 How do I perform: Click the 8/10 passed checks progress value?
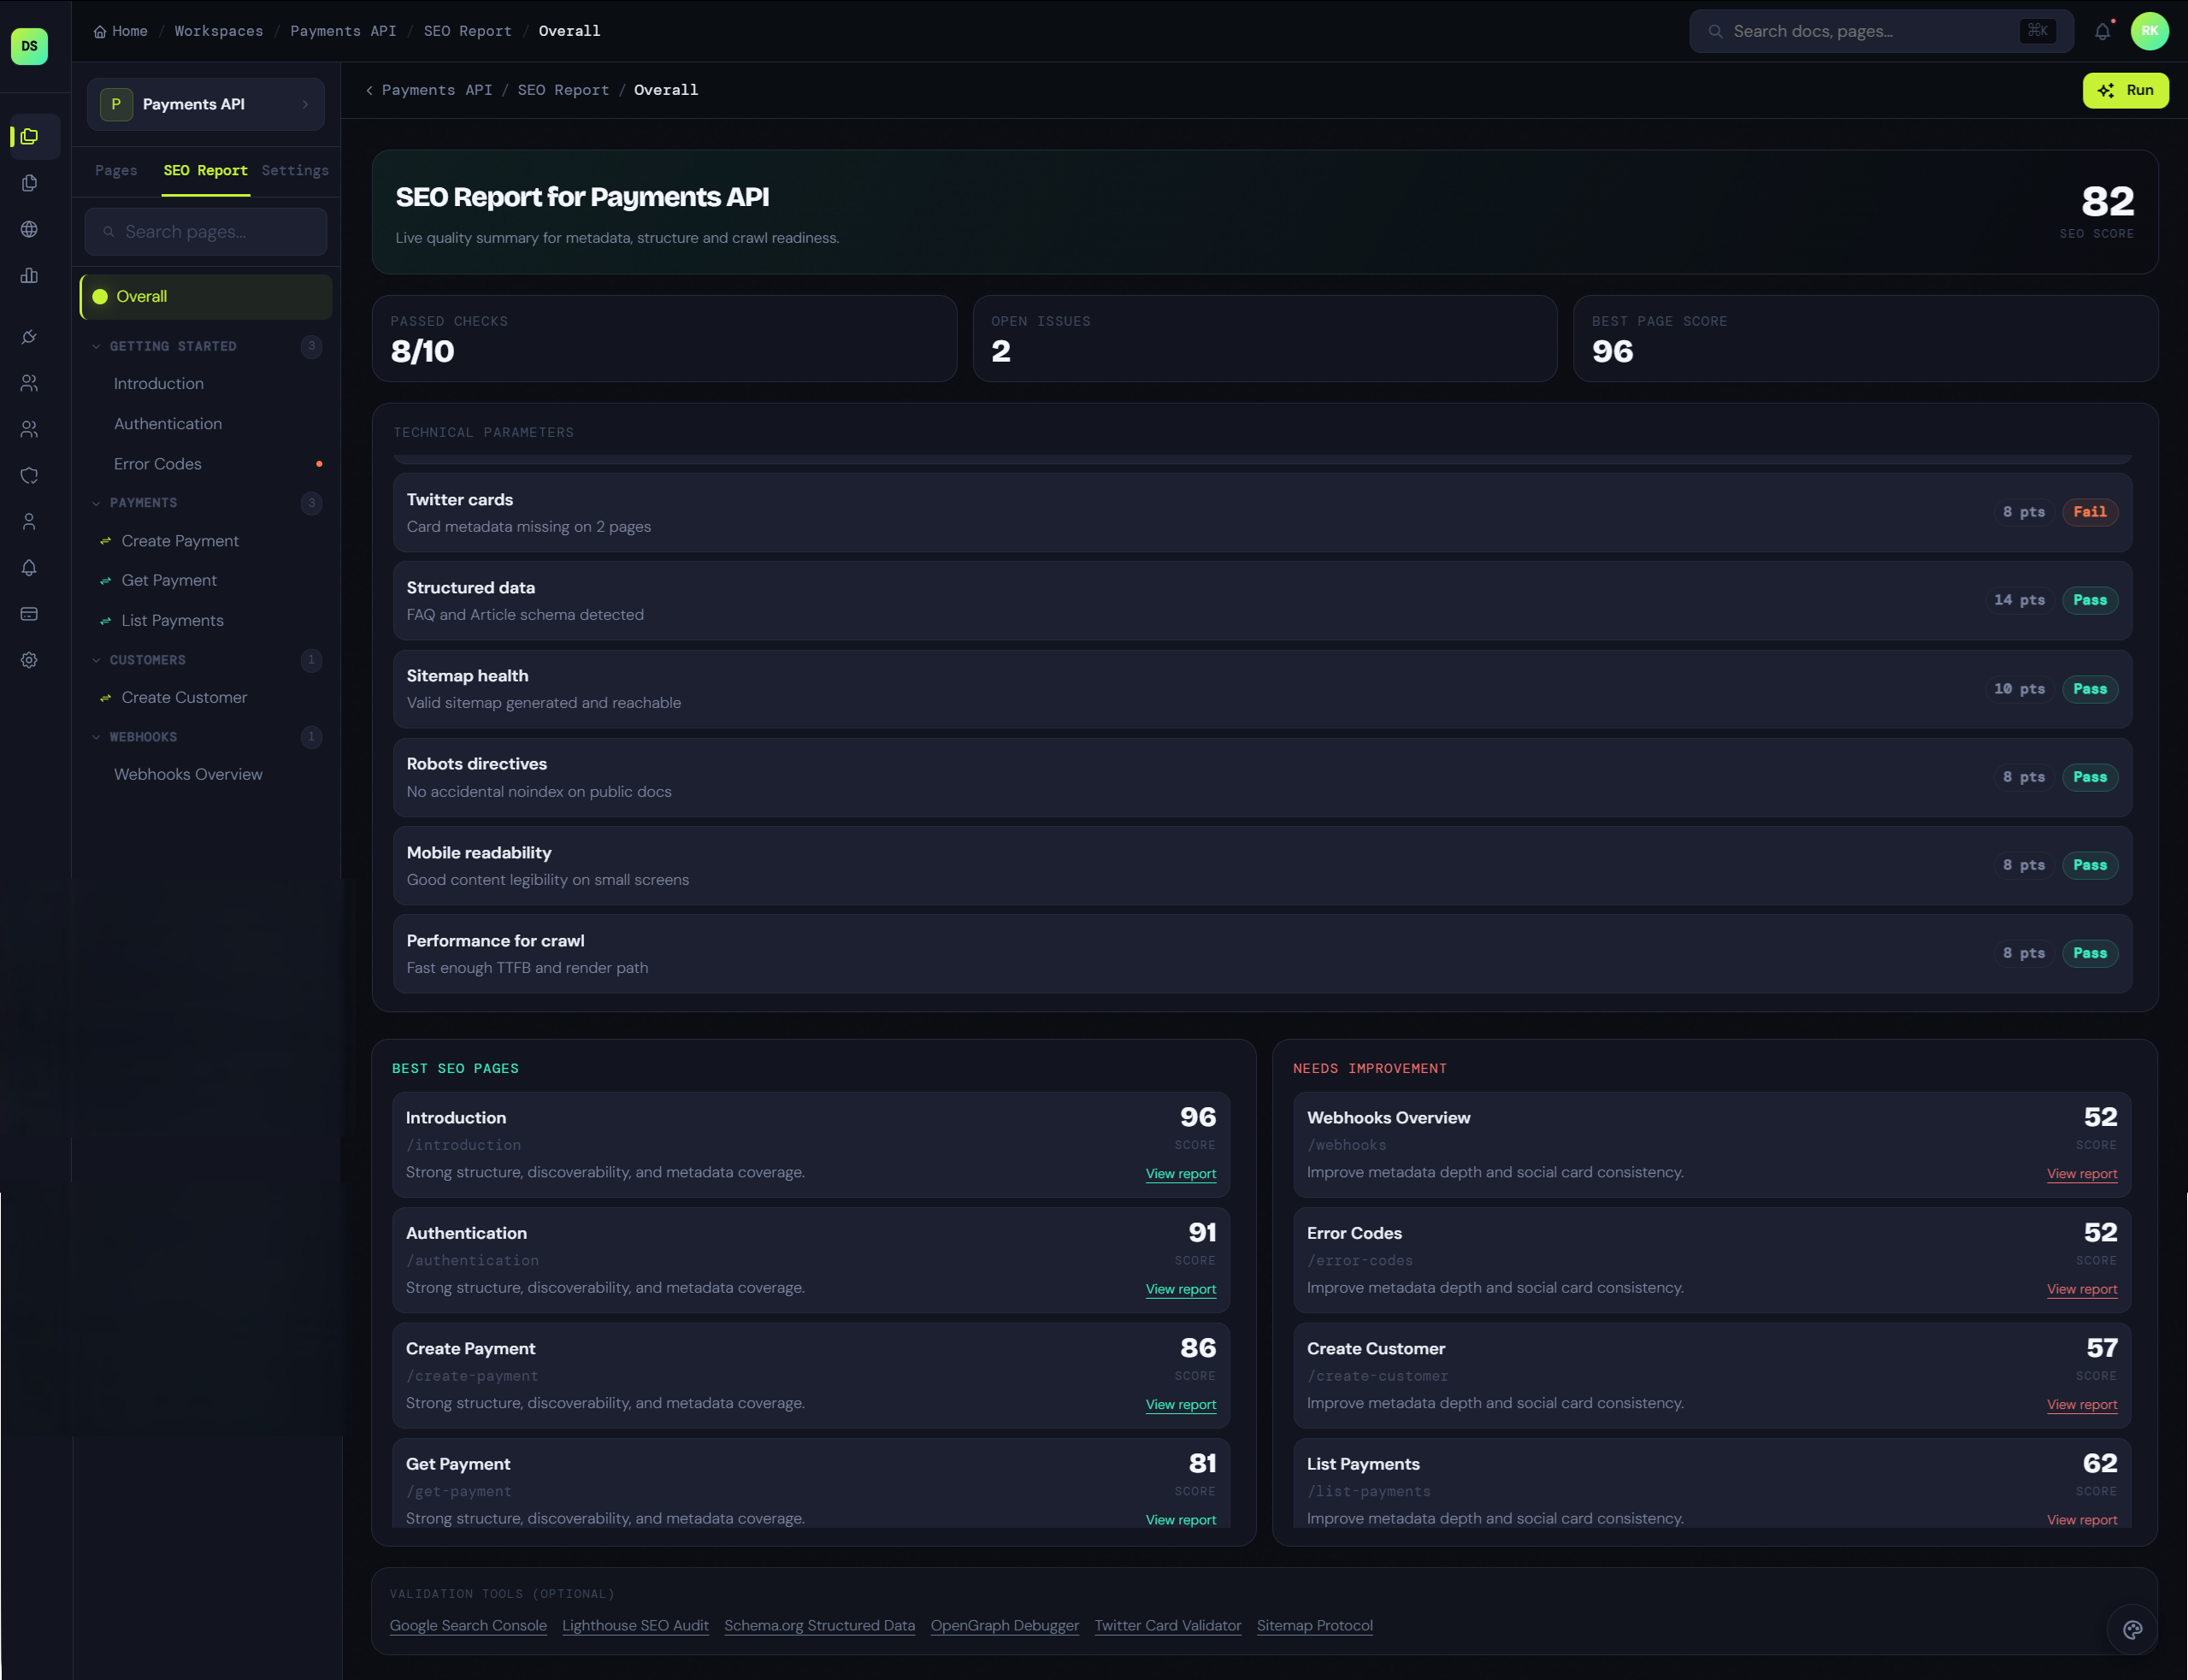pyautogui.click(x=423, y=351)
